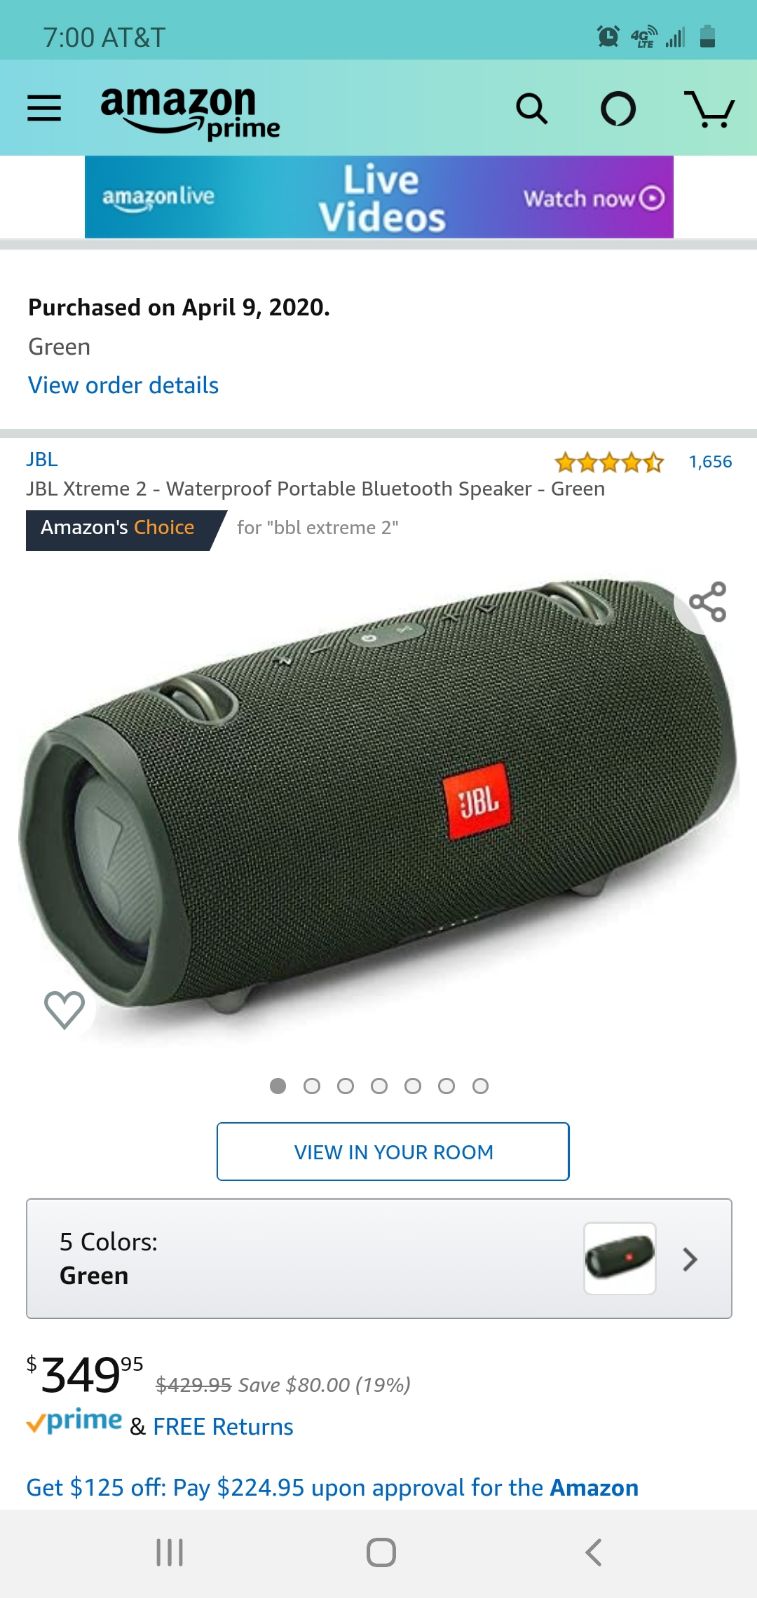
Task: Tap Watch now on Amazon Live banner
Action: (x=594, y=198)
